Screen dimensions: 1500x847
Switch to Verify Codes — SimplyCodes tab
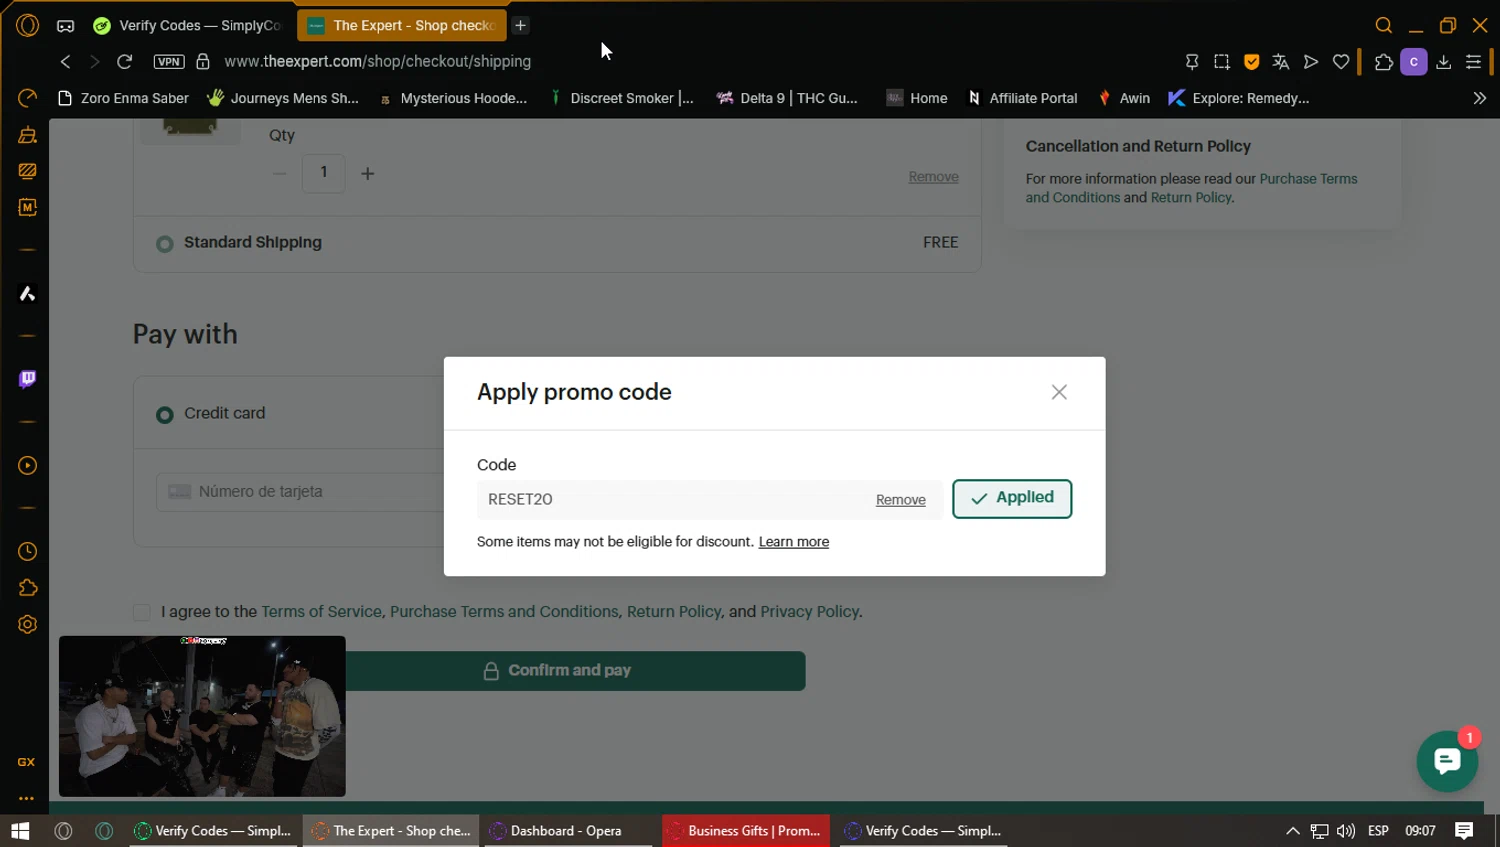pos(189,25)
